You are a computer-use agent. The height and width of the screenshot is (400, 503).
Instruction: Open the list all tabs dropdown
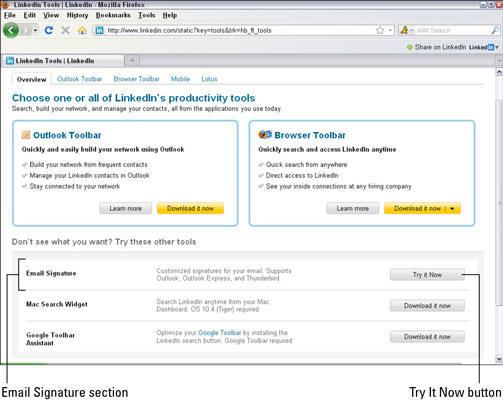[x=499, y=61]
